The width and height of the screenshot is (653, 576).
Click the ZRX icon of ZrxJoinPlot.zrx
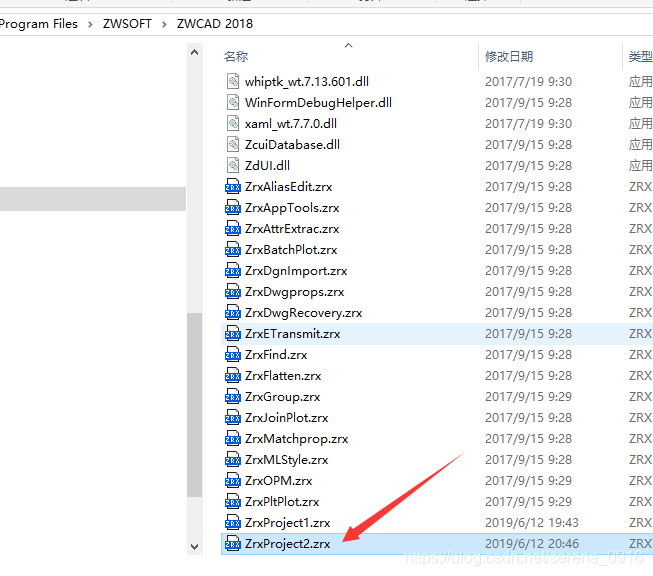pos(233,417)
